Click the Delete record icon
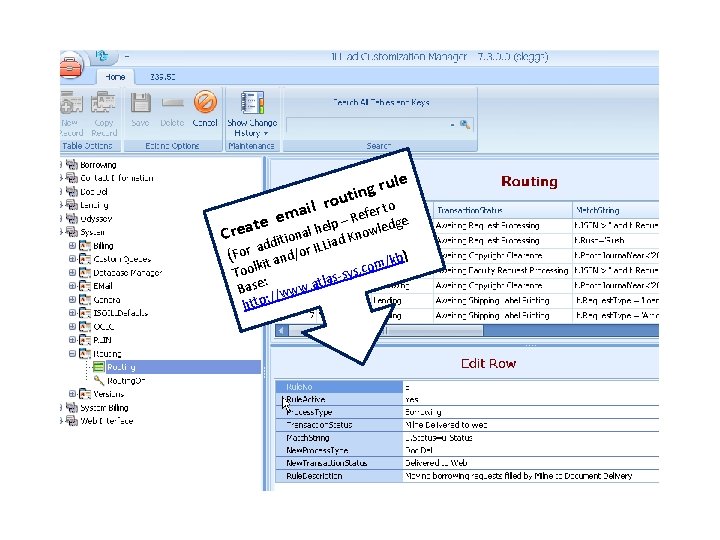Viewport: 720px width, 540px height. tap(172, 103)
